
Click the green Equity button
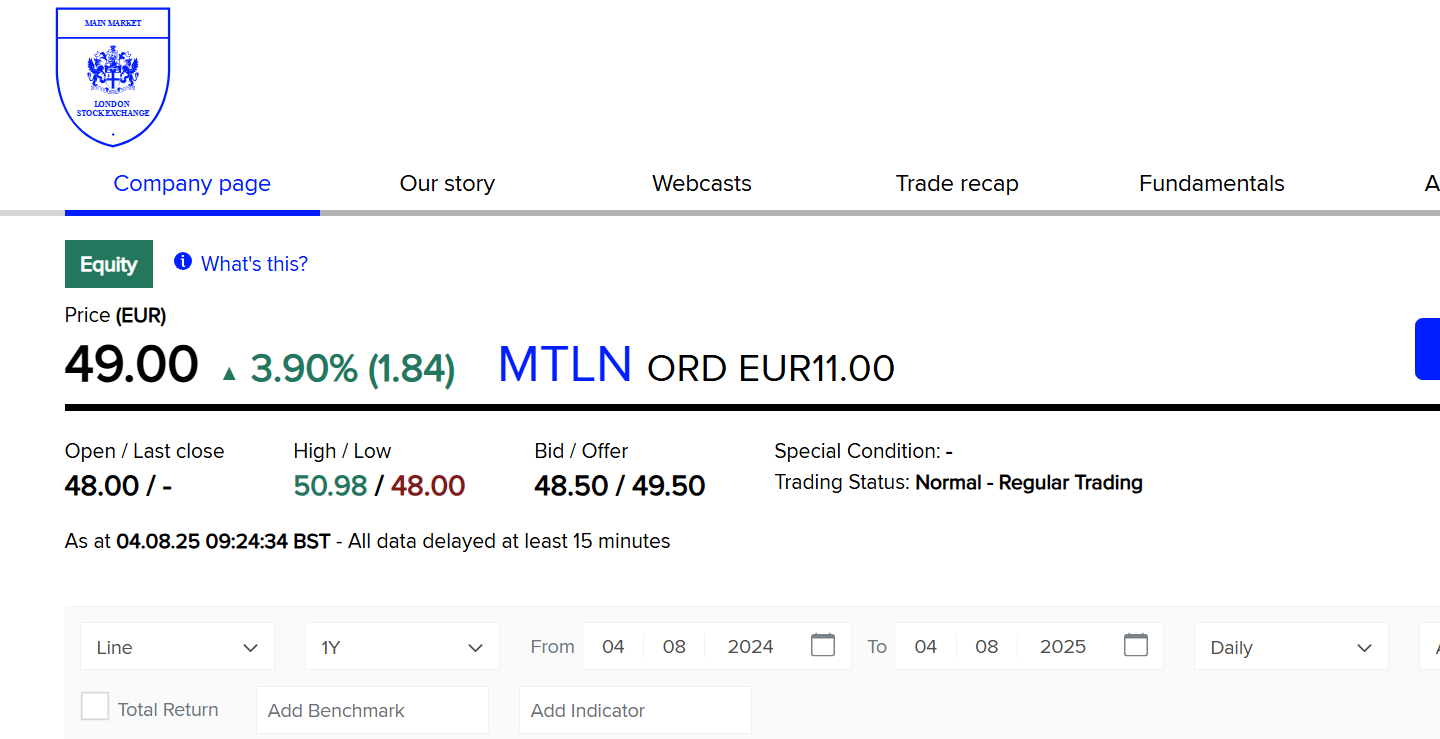pyautogui.click(x=108, y=263)
